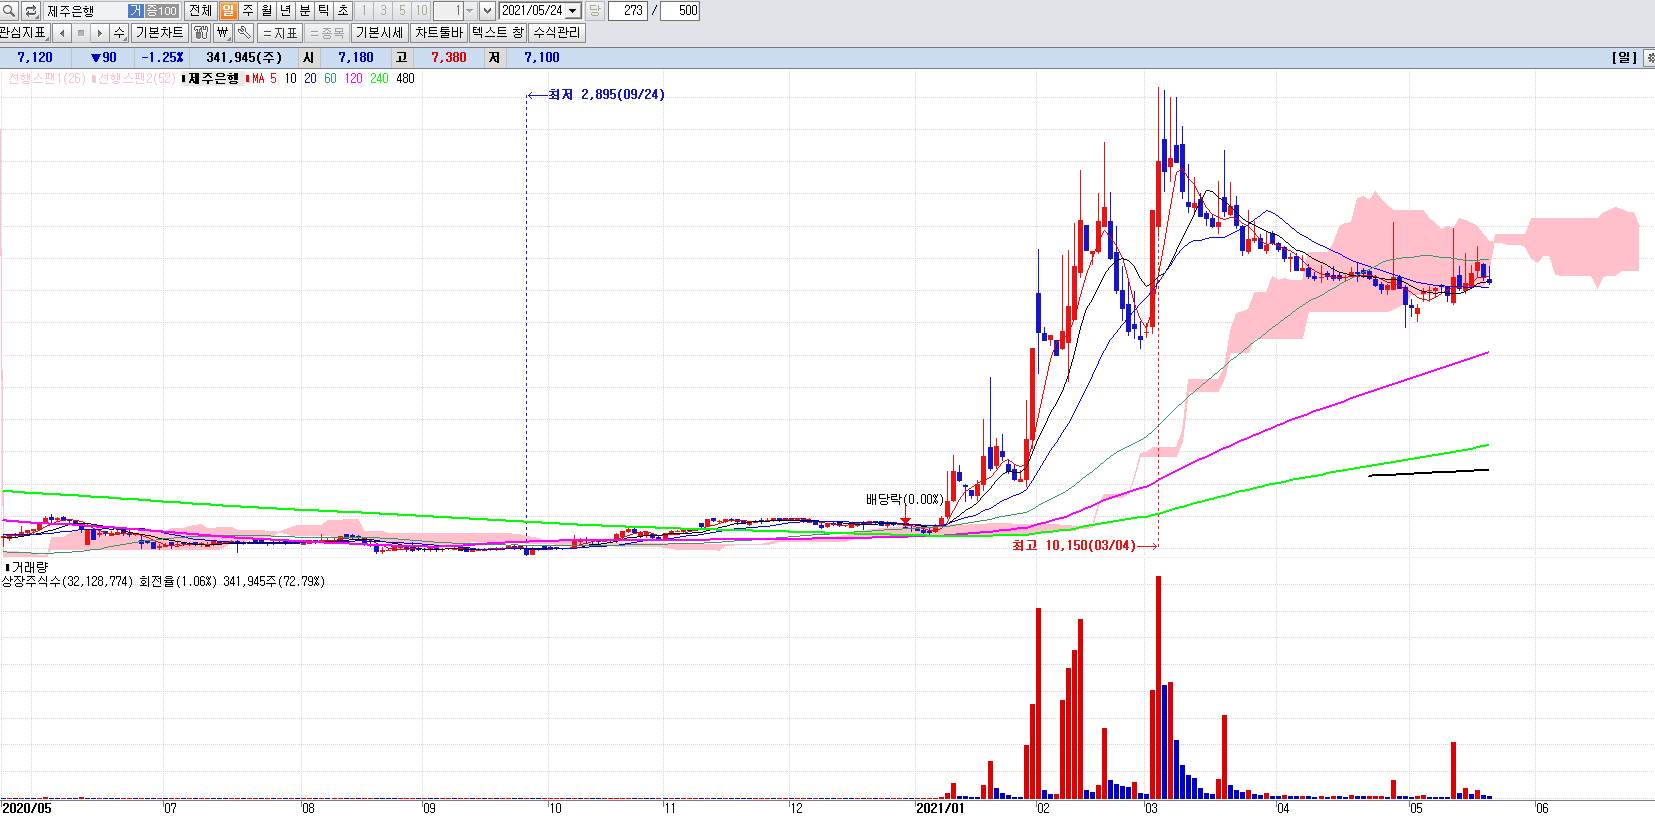The image size is (1655, 816).
Task: Click the 500 total count field
Action: pos(680,11)
